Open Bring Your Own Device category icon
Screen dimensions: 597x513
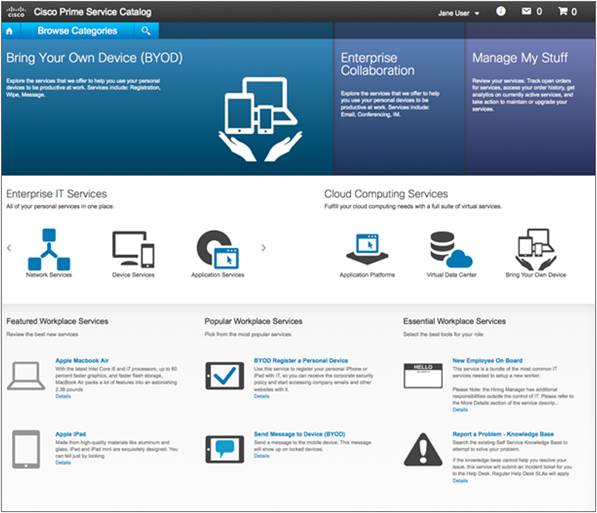tap(536, 249)
